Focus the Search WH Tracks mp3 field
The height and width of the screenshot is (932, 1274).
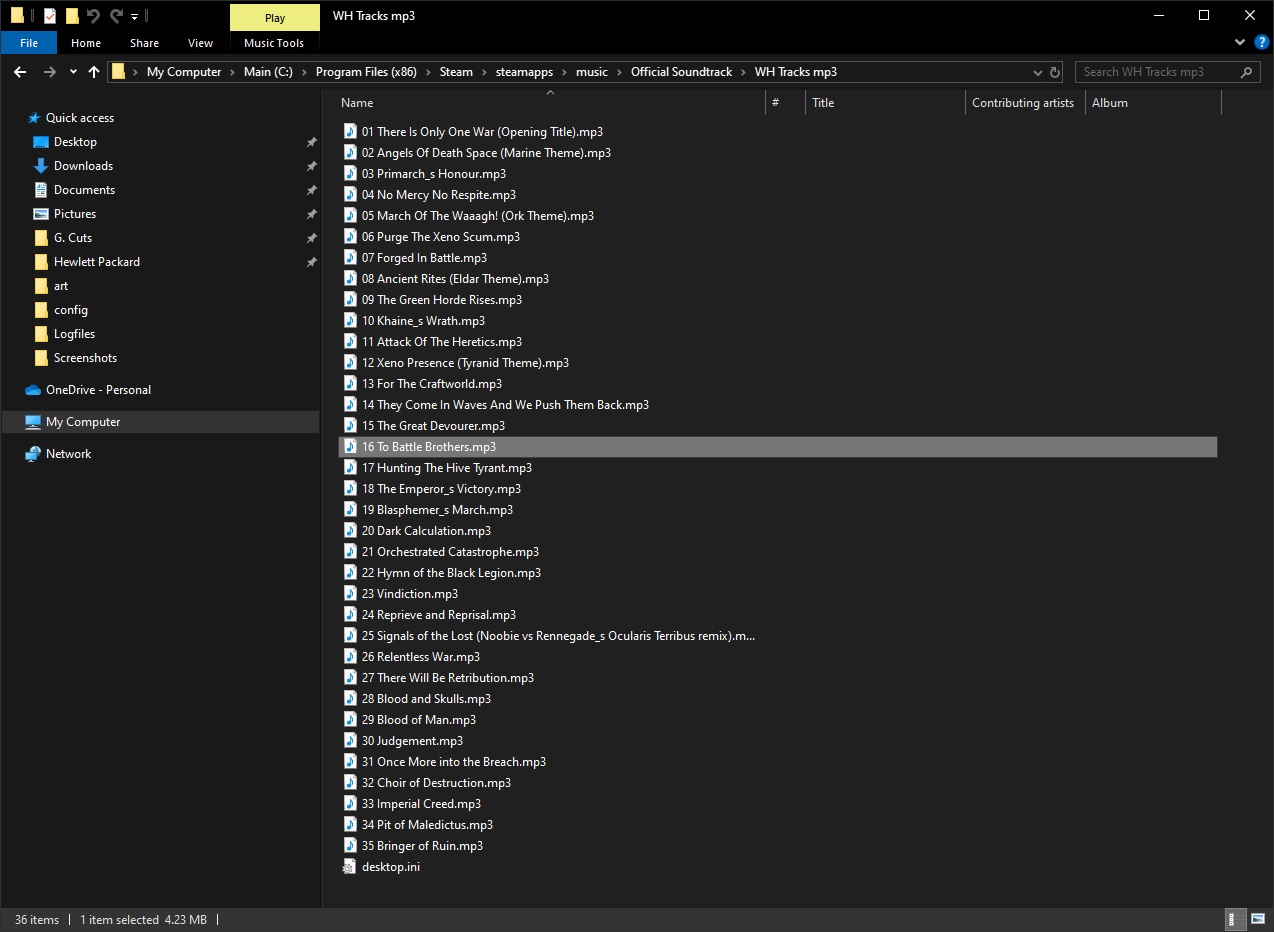[x=1167, y=72]
